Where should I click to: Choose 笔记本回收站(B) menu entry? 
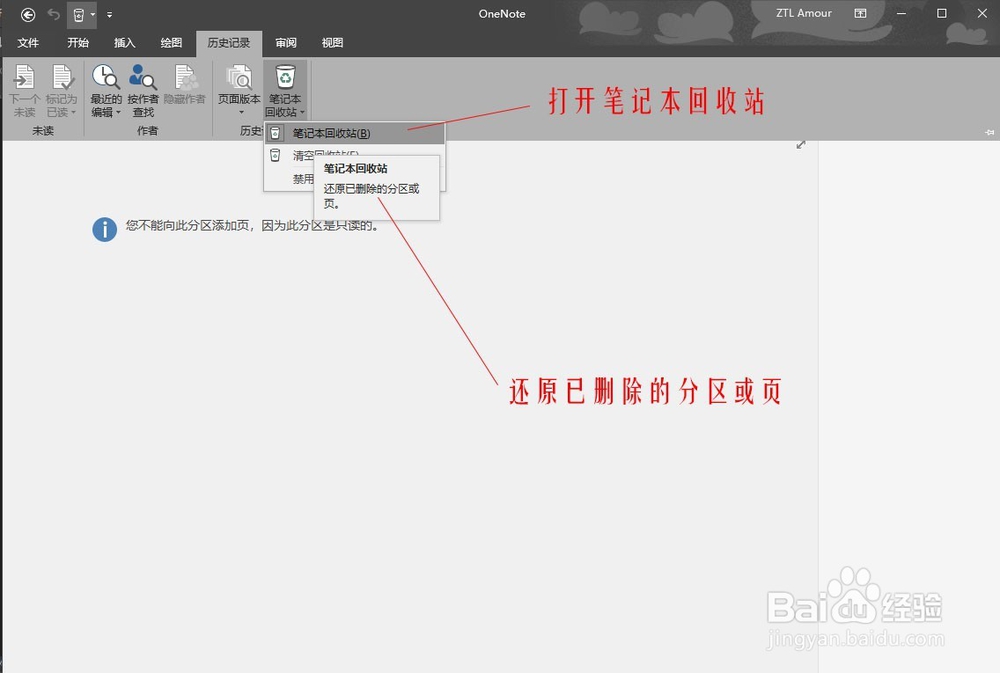click(x=355, y=133)
